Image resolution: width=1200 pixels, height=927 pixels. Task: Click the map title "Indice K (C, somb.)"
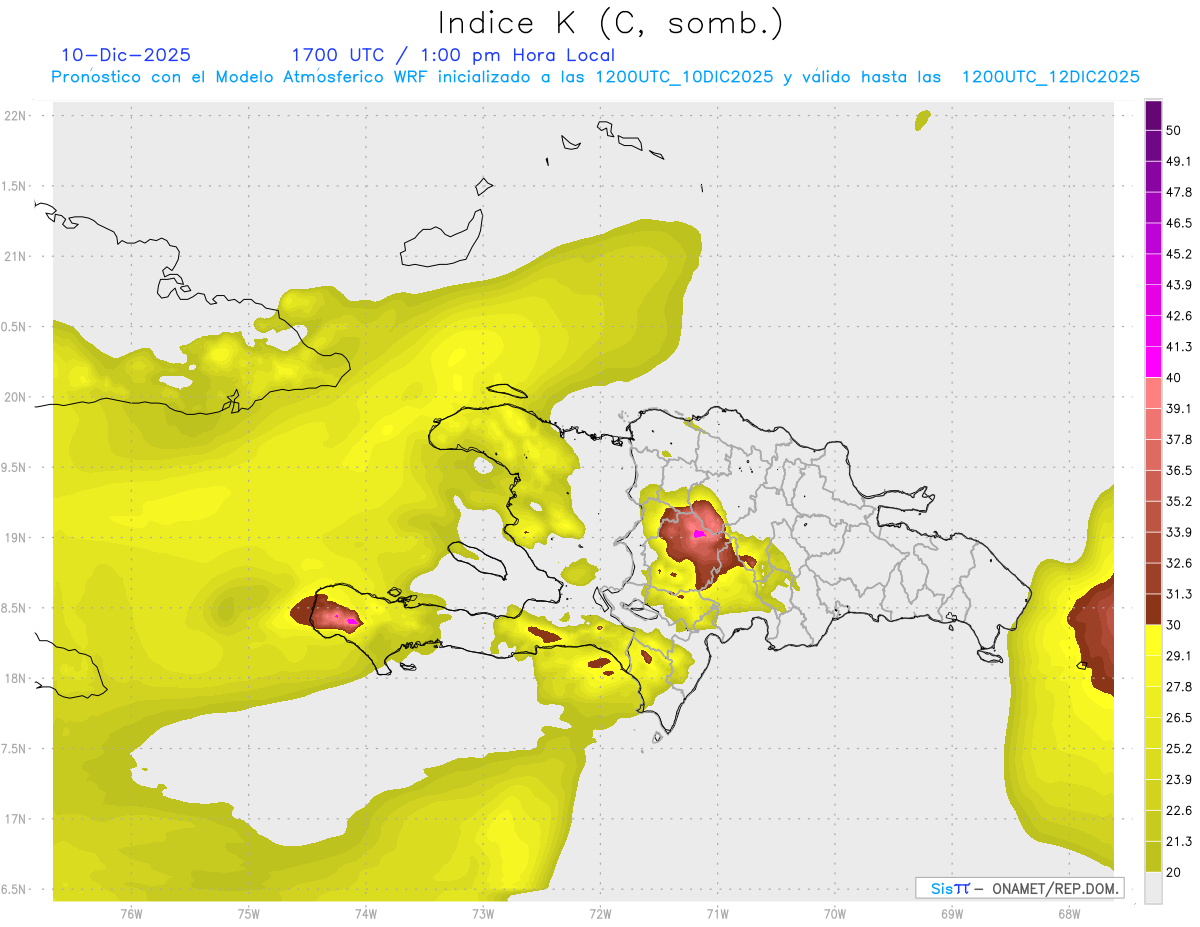tap(611, 23)
